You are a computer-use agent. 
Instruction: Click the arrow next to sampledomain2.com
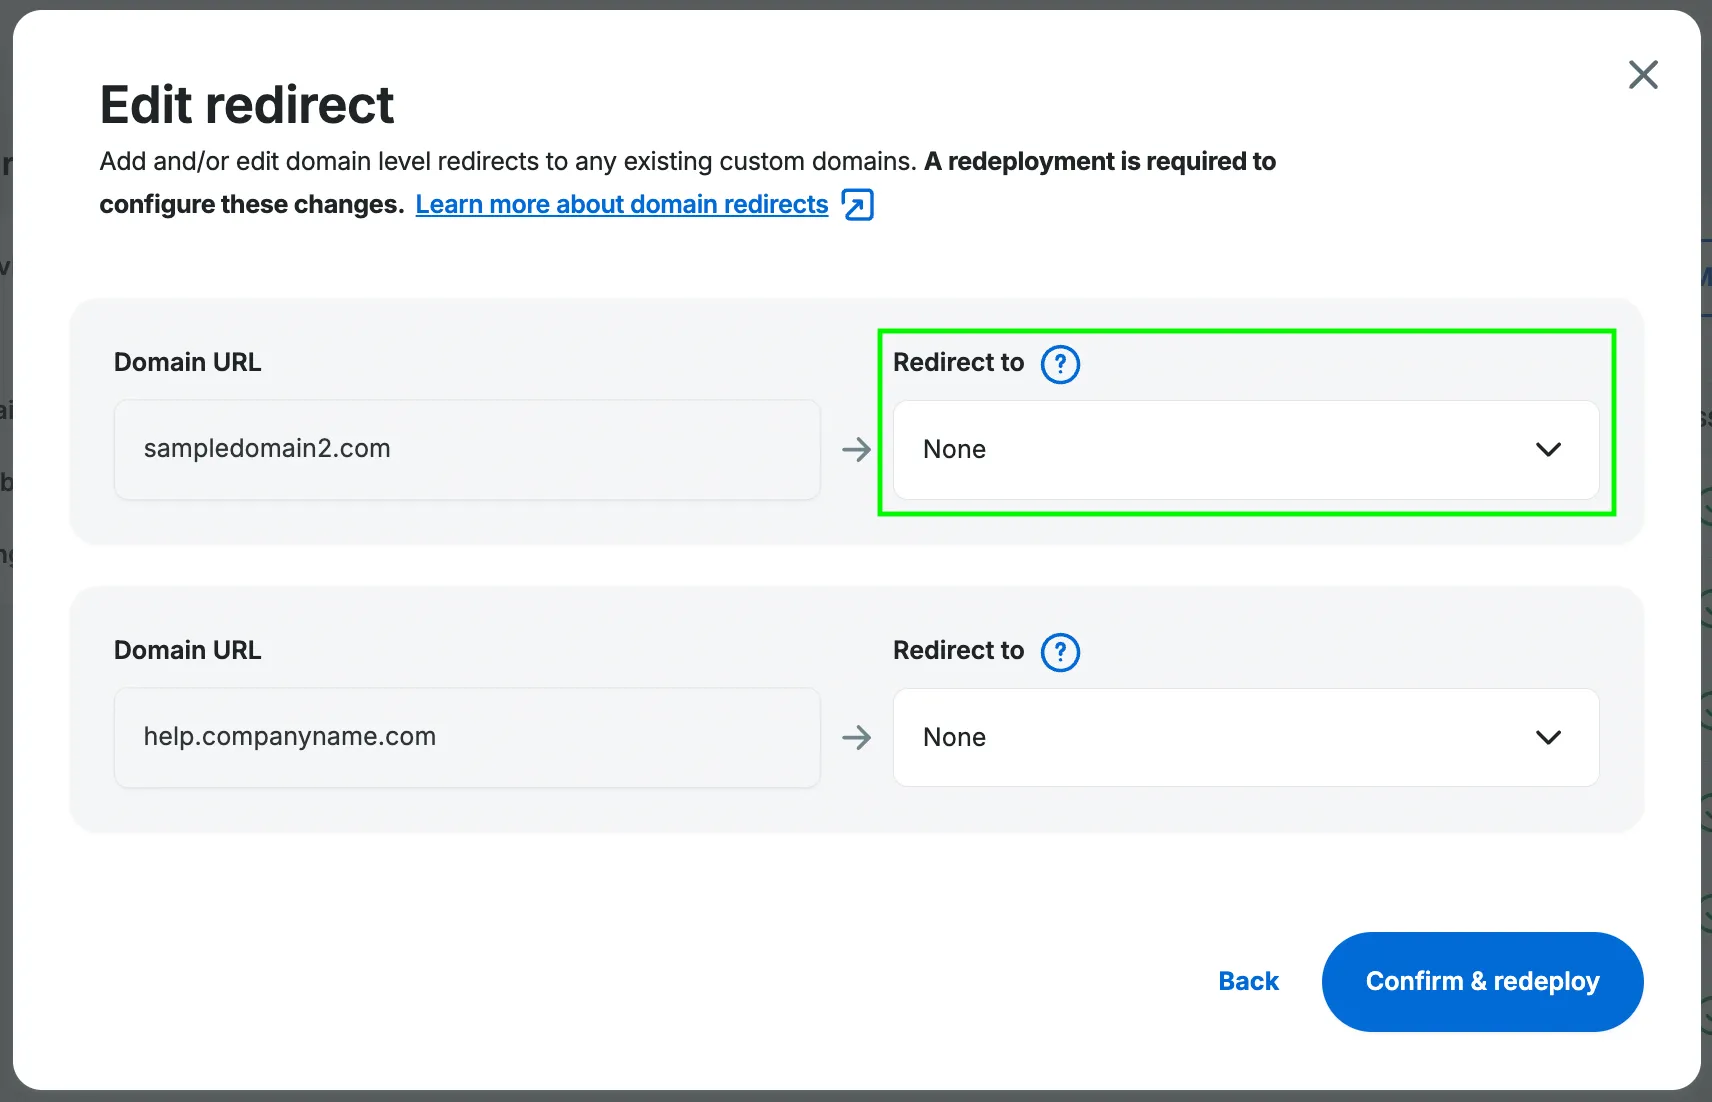857,450
